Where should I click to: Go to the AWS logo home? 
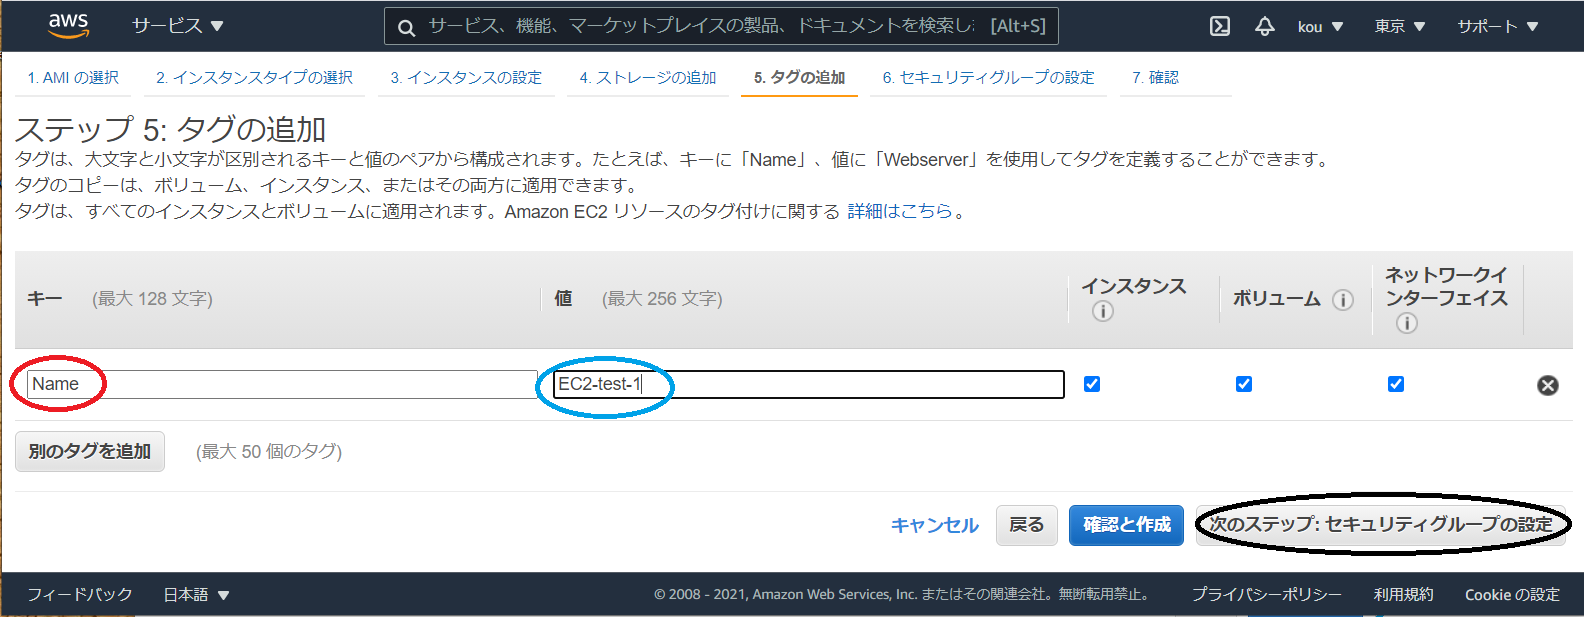pos(69,25)
